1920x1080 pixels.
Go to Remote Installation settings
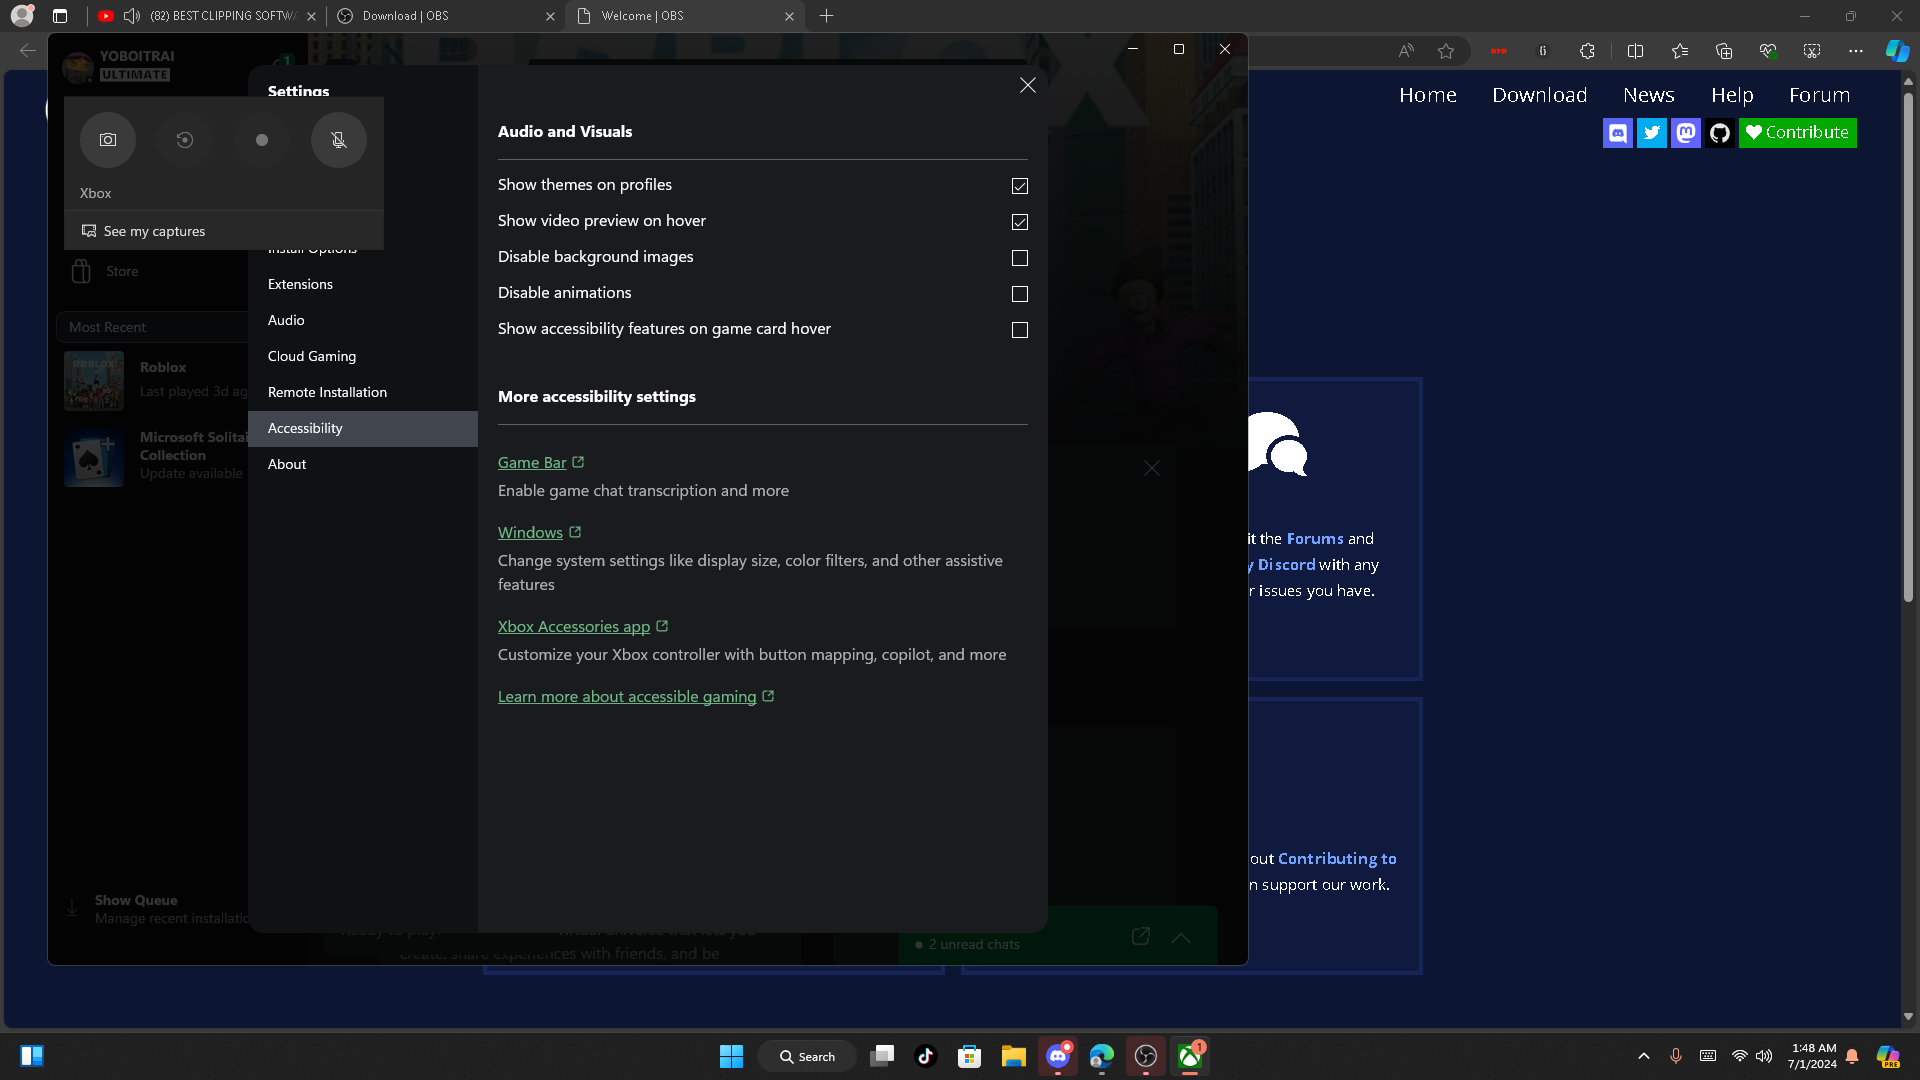coord(363,393)
